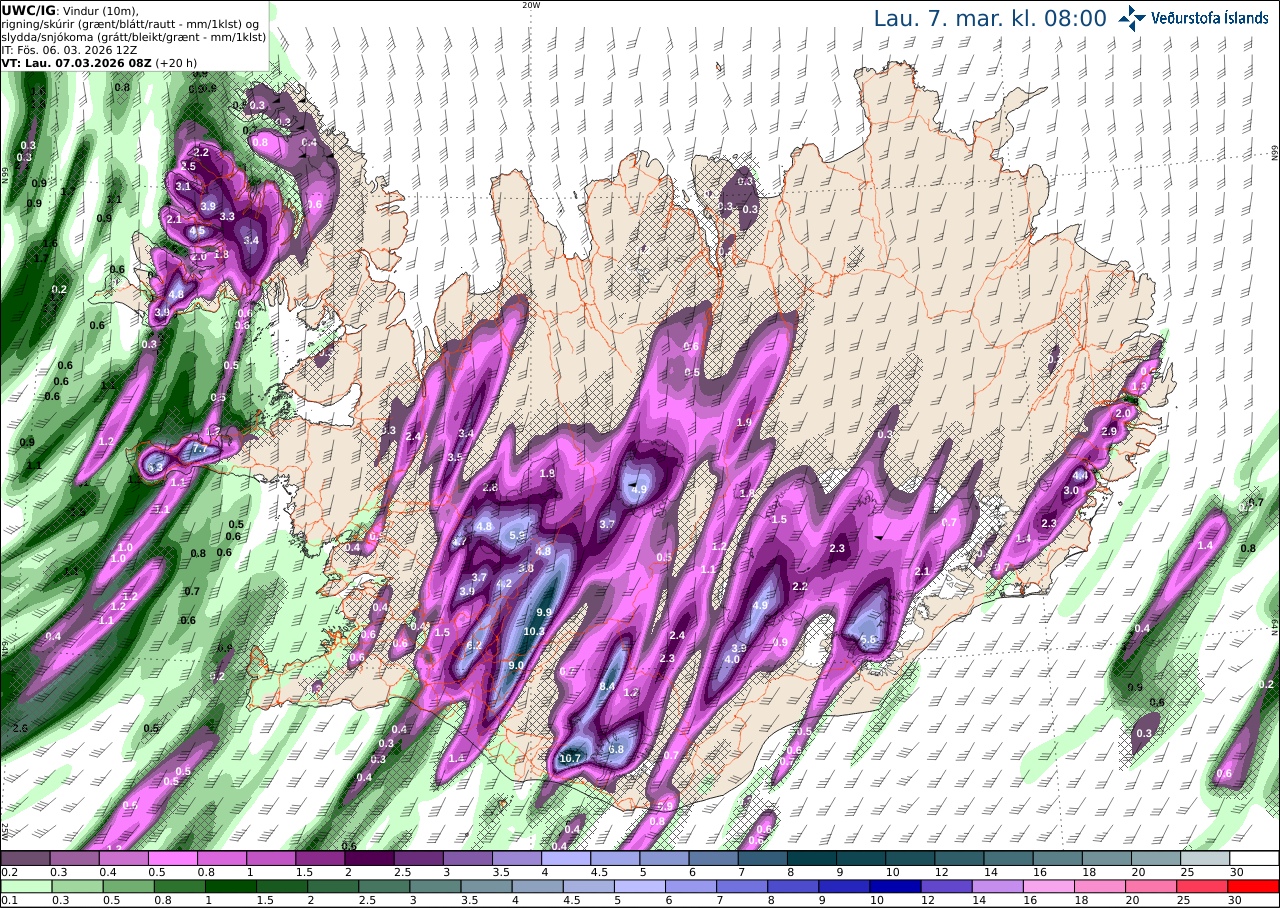Click the 8.4 precipitation value on map
1280x908 pixels.
pos(607,686)
